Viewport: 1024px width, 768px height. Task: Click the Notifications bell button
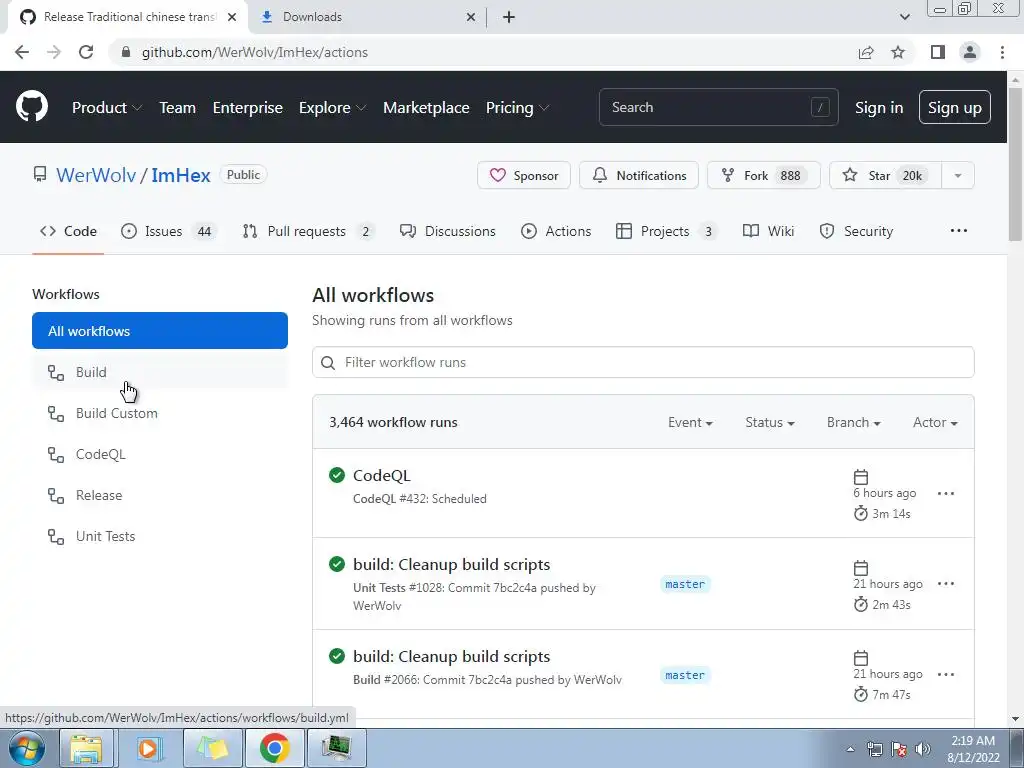[x=639, y=175]
